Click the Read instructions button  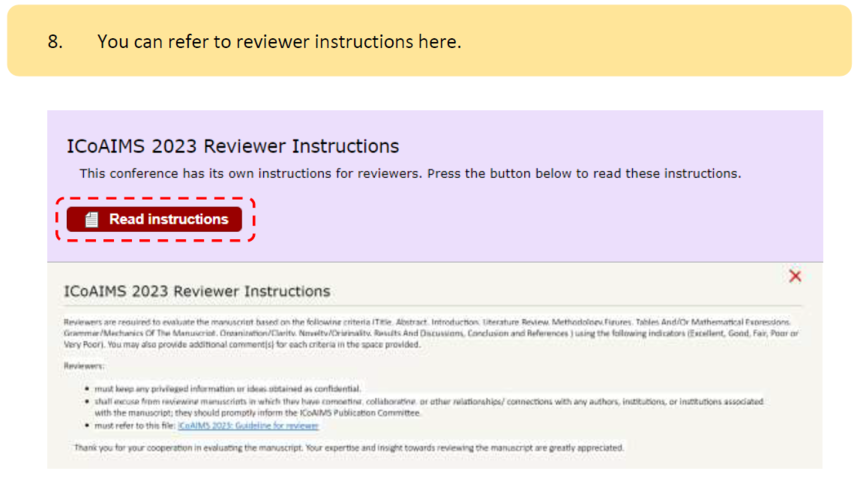[x=154, y=219]
